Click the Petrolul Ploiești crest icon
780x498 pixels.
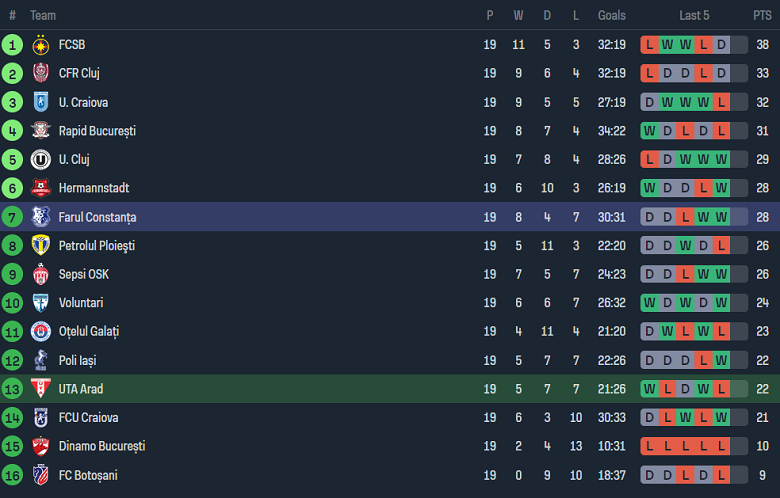(x=41, y=246)
